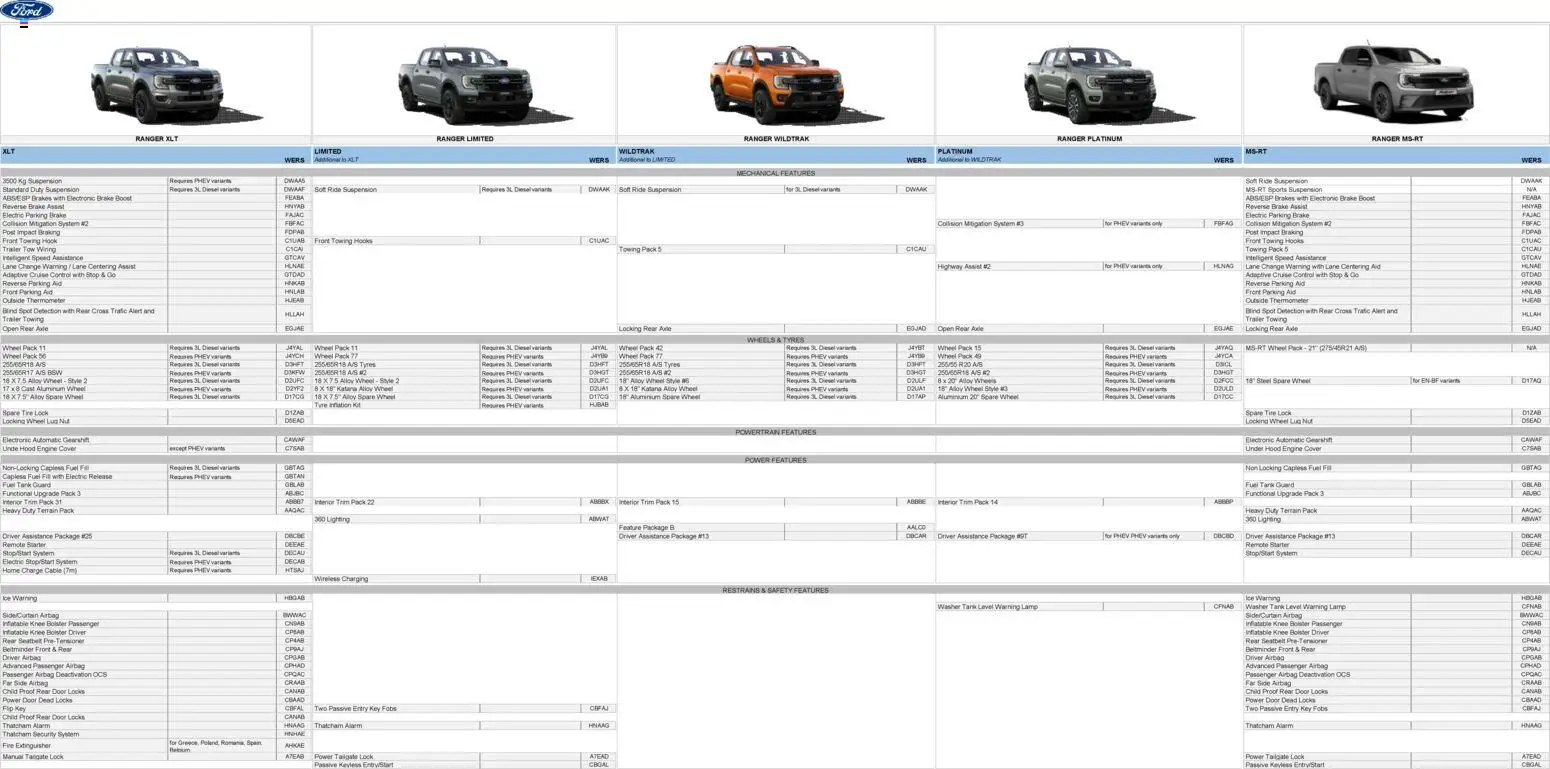Select the Feature Package B cell
Image resolution: width=1550 pixels, height=769 pixels.
(x=700, y=527)
